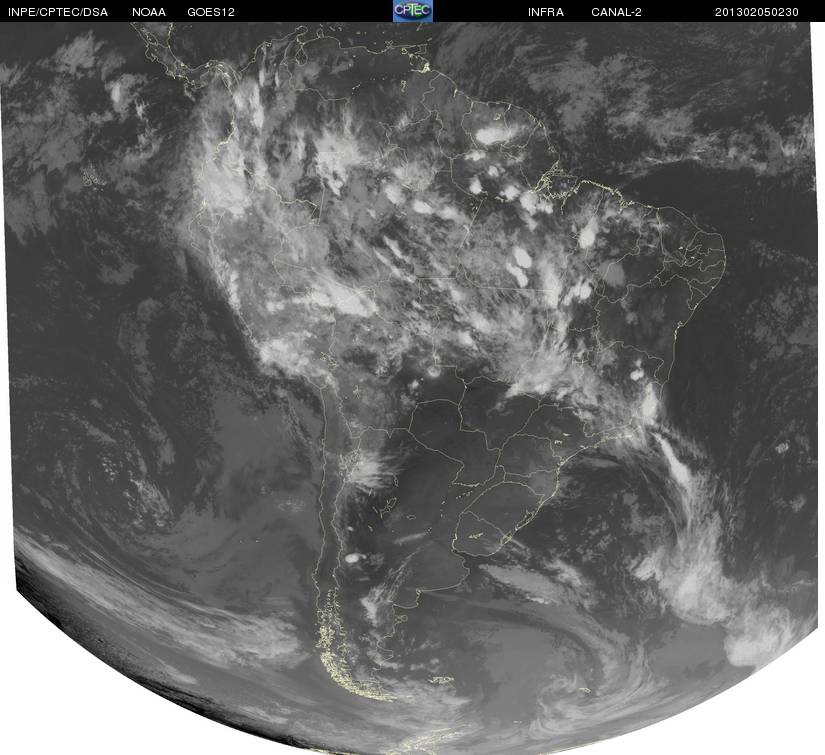
Task: Click the CPTEC logo in the header
Action: point(412,11)
